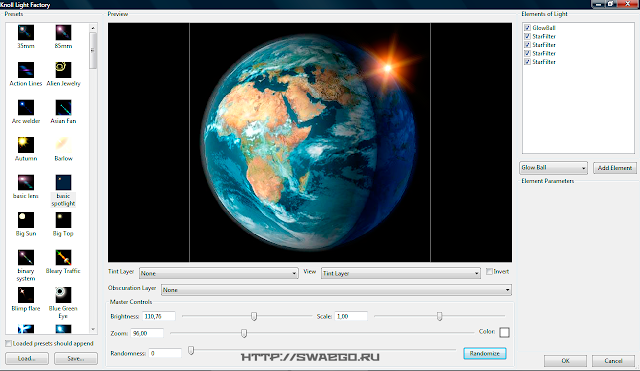The width and height of the screenshot is (640, 371).
Task: Click the Zoom value field
Action: pos(147,333)
